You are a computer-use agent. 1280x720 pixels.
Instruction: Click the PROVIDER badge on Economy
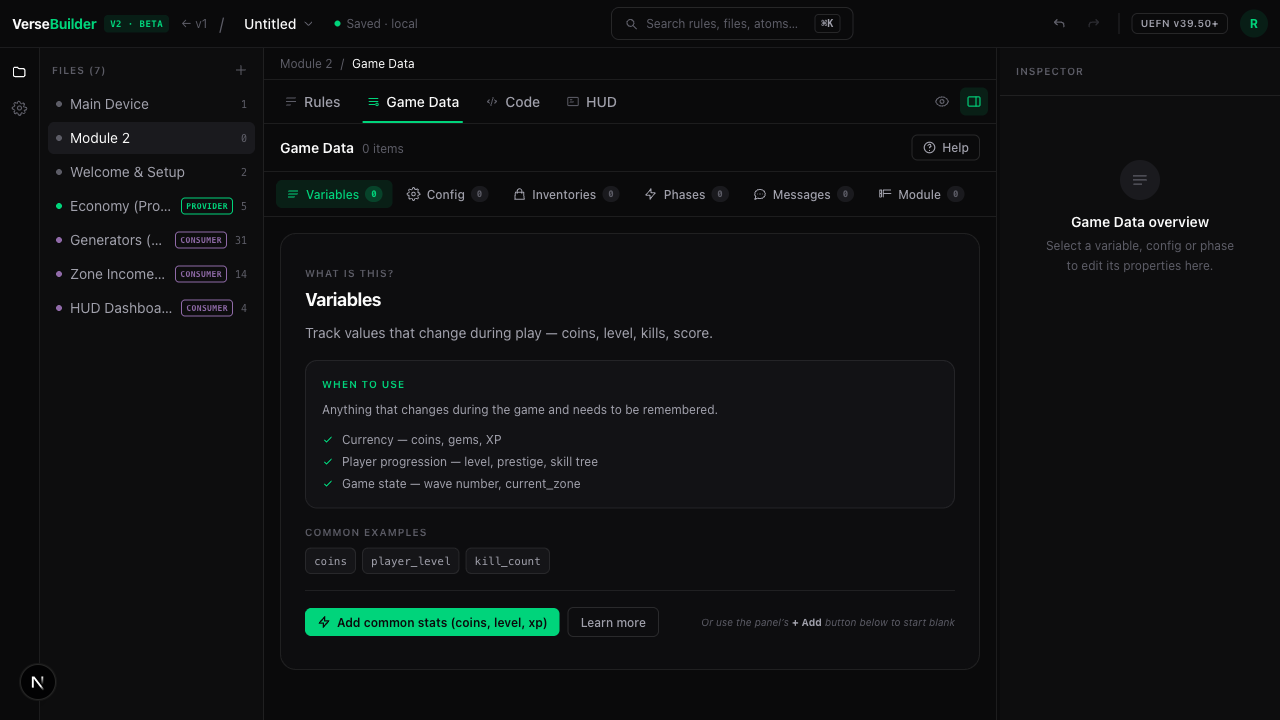click(x=207, y=206)
